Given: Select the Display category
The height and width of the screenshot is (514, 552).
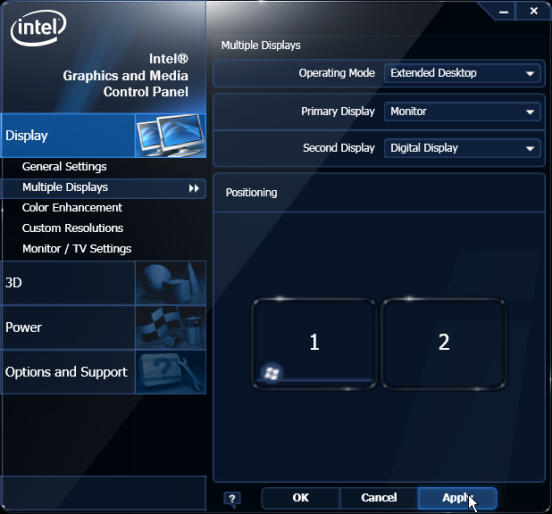Looking at the screenshot, I should [x=103, y=135].
